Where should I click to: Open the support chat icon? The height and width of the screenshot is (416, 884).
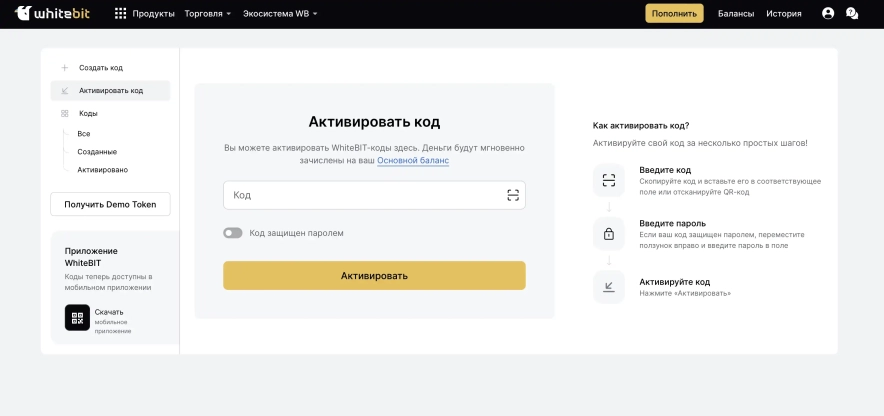click(x=852, y=14)
